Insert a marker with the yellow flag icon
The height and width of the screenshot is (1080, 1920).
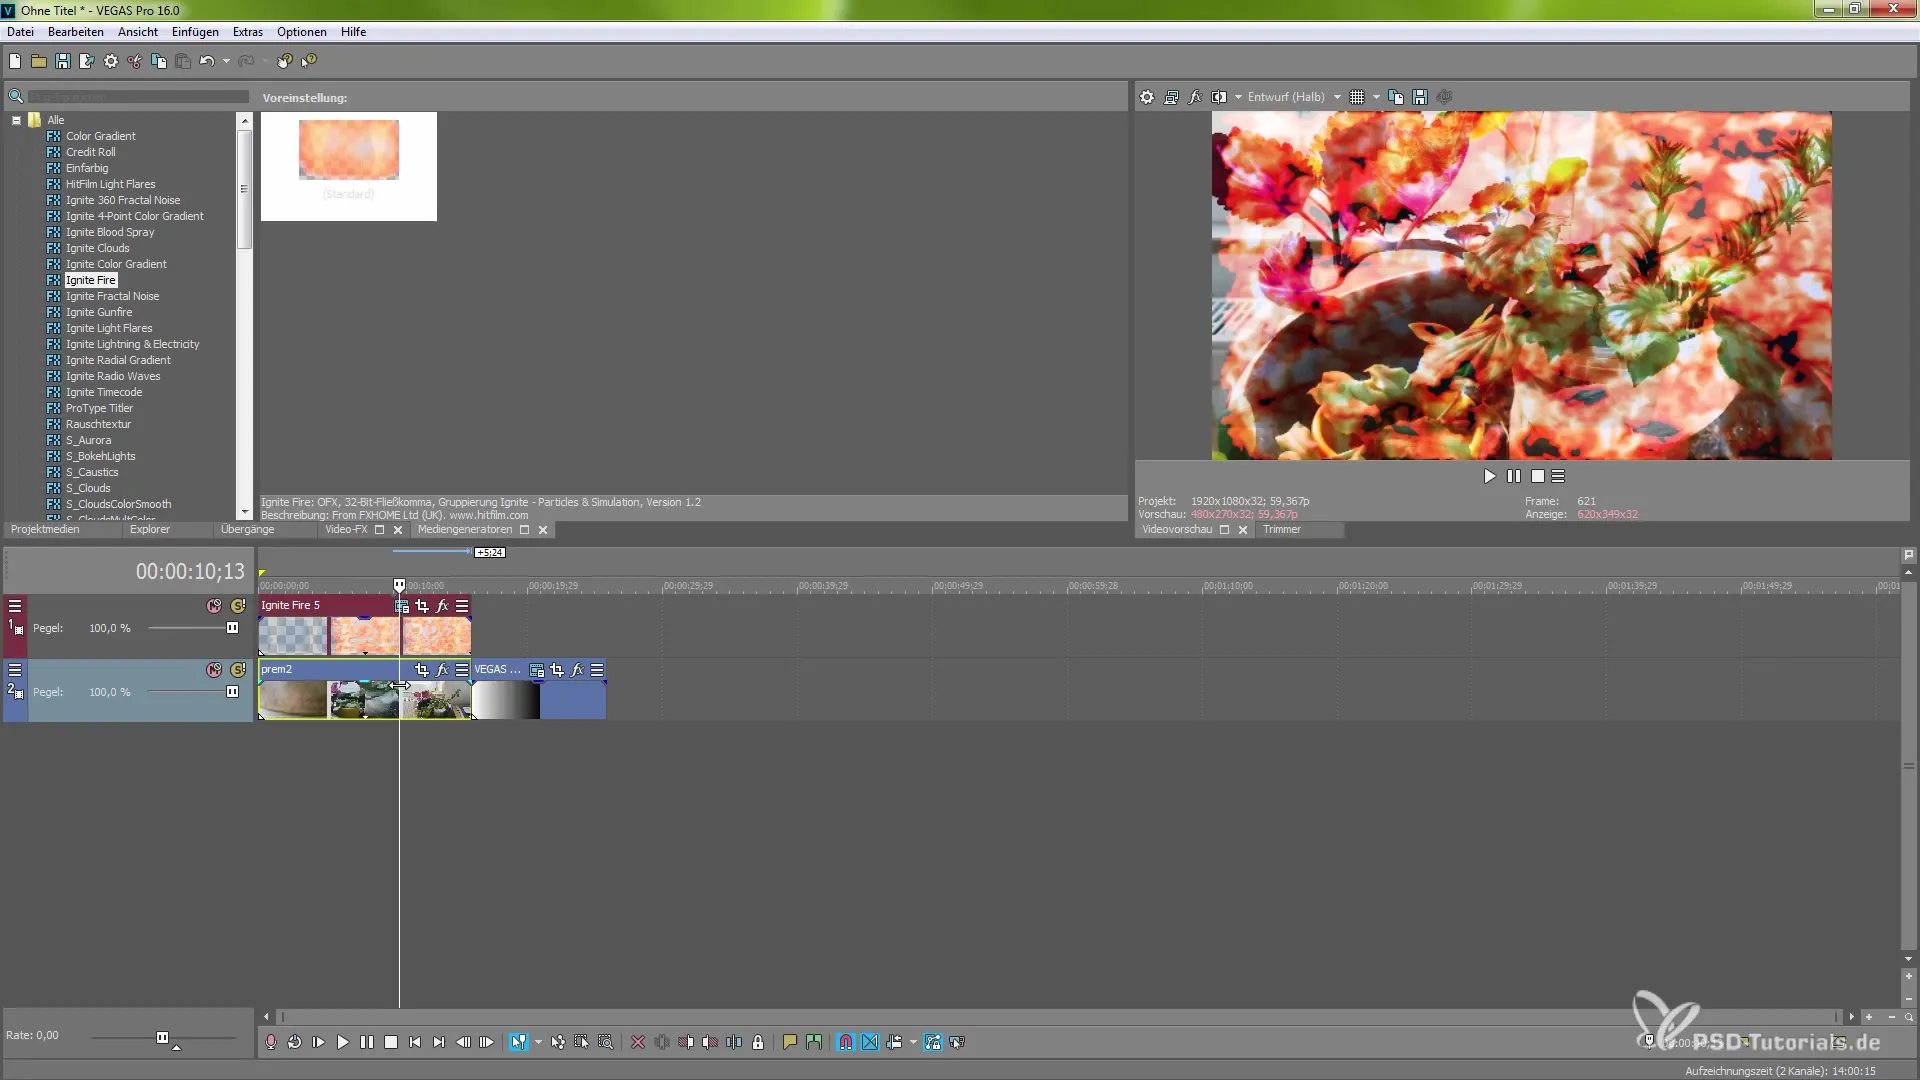789,1042
